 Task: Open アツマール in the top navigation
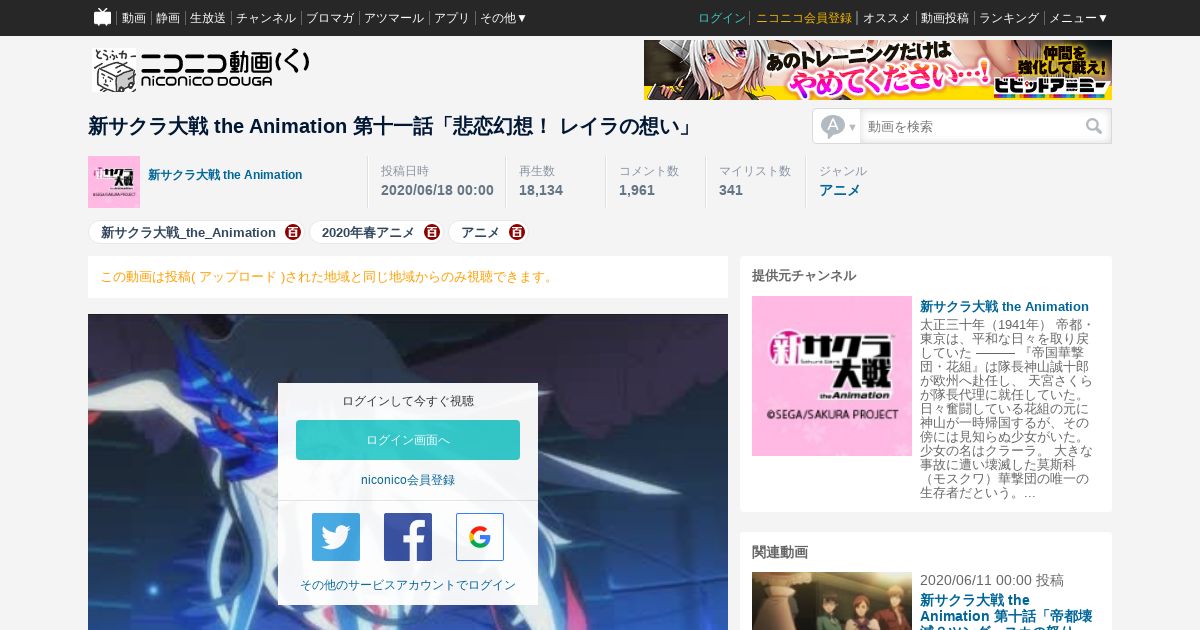[394, 18]
